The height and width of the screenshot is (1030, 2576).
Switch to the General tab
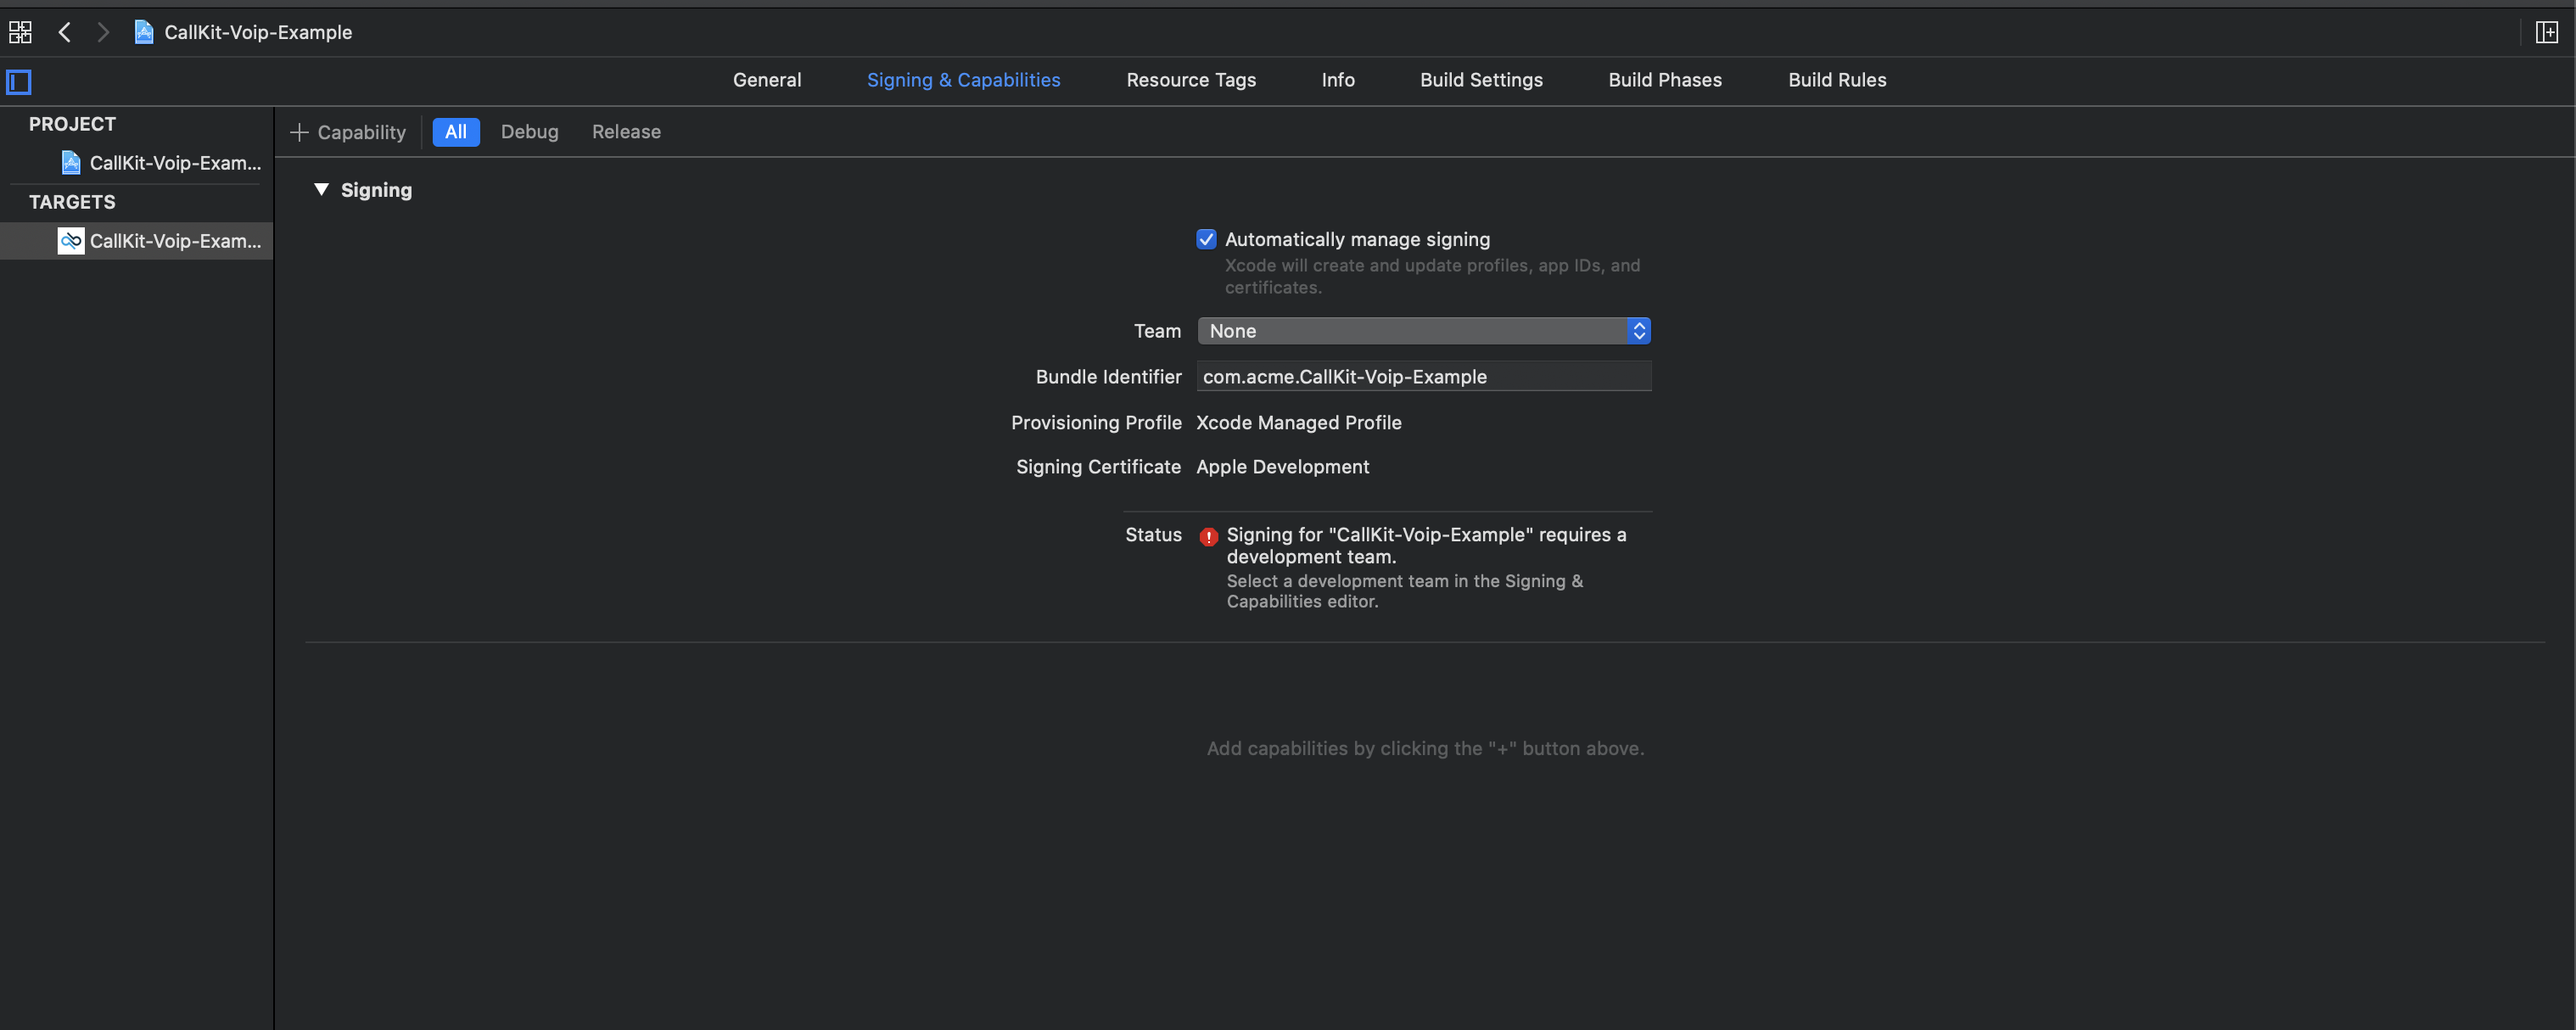click(x=766, y=80)
